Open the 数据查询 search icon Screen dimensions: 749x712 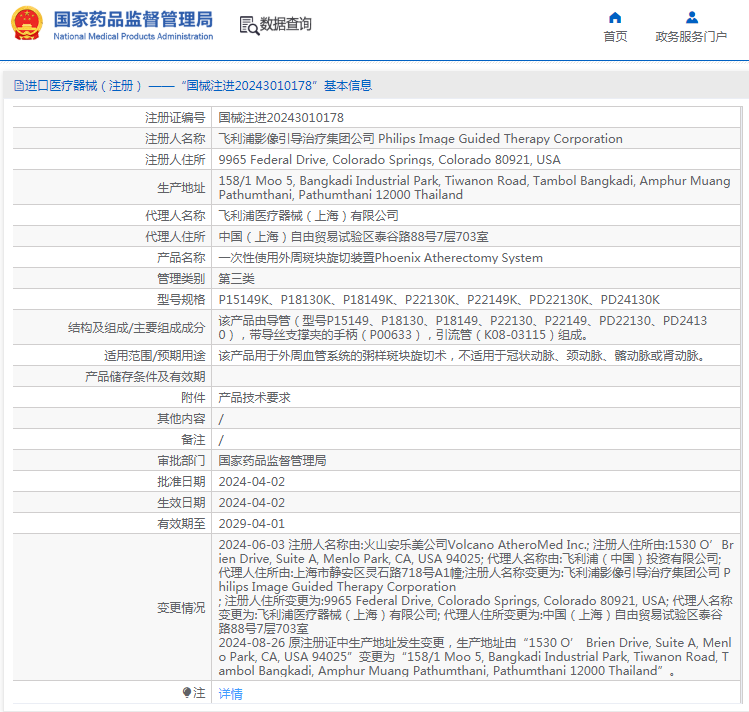249,25
